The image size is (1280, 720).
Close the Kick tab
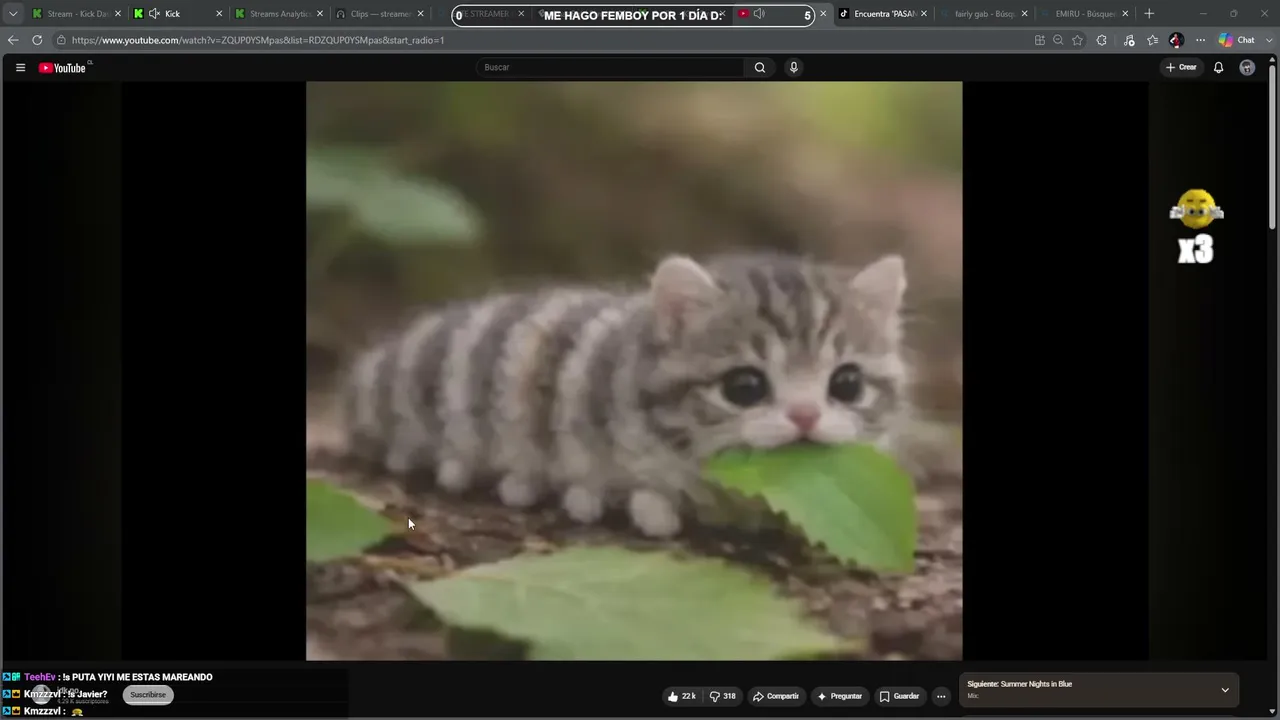219,14
